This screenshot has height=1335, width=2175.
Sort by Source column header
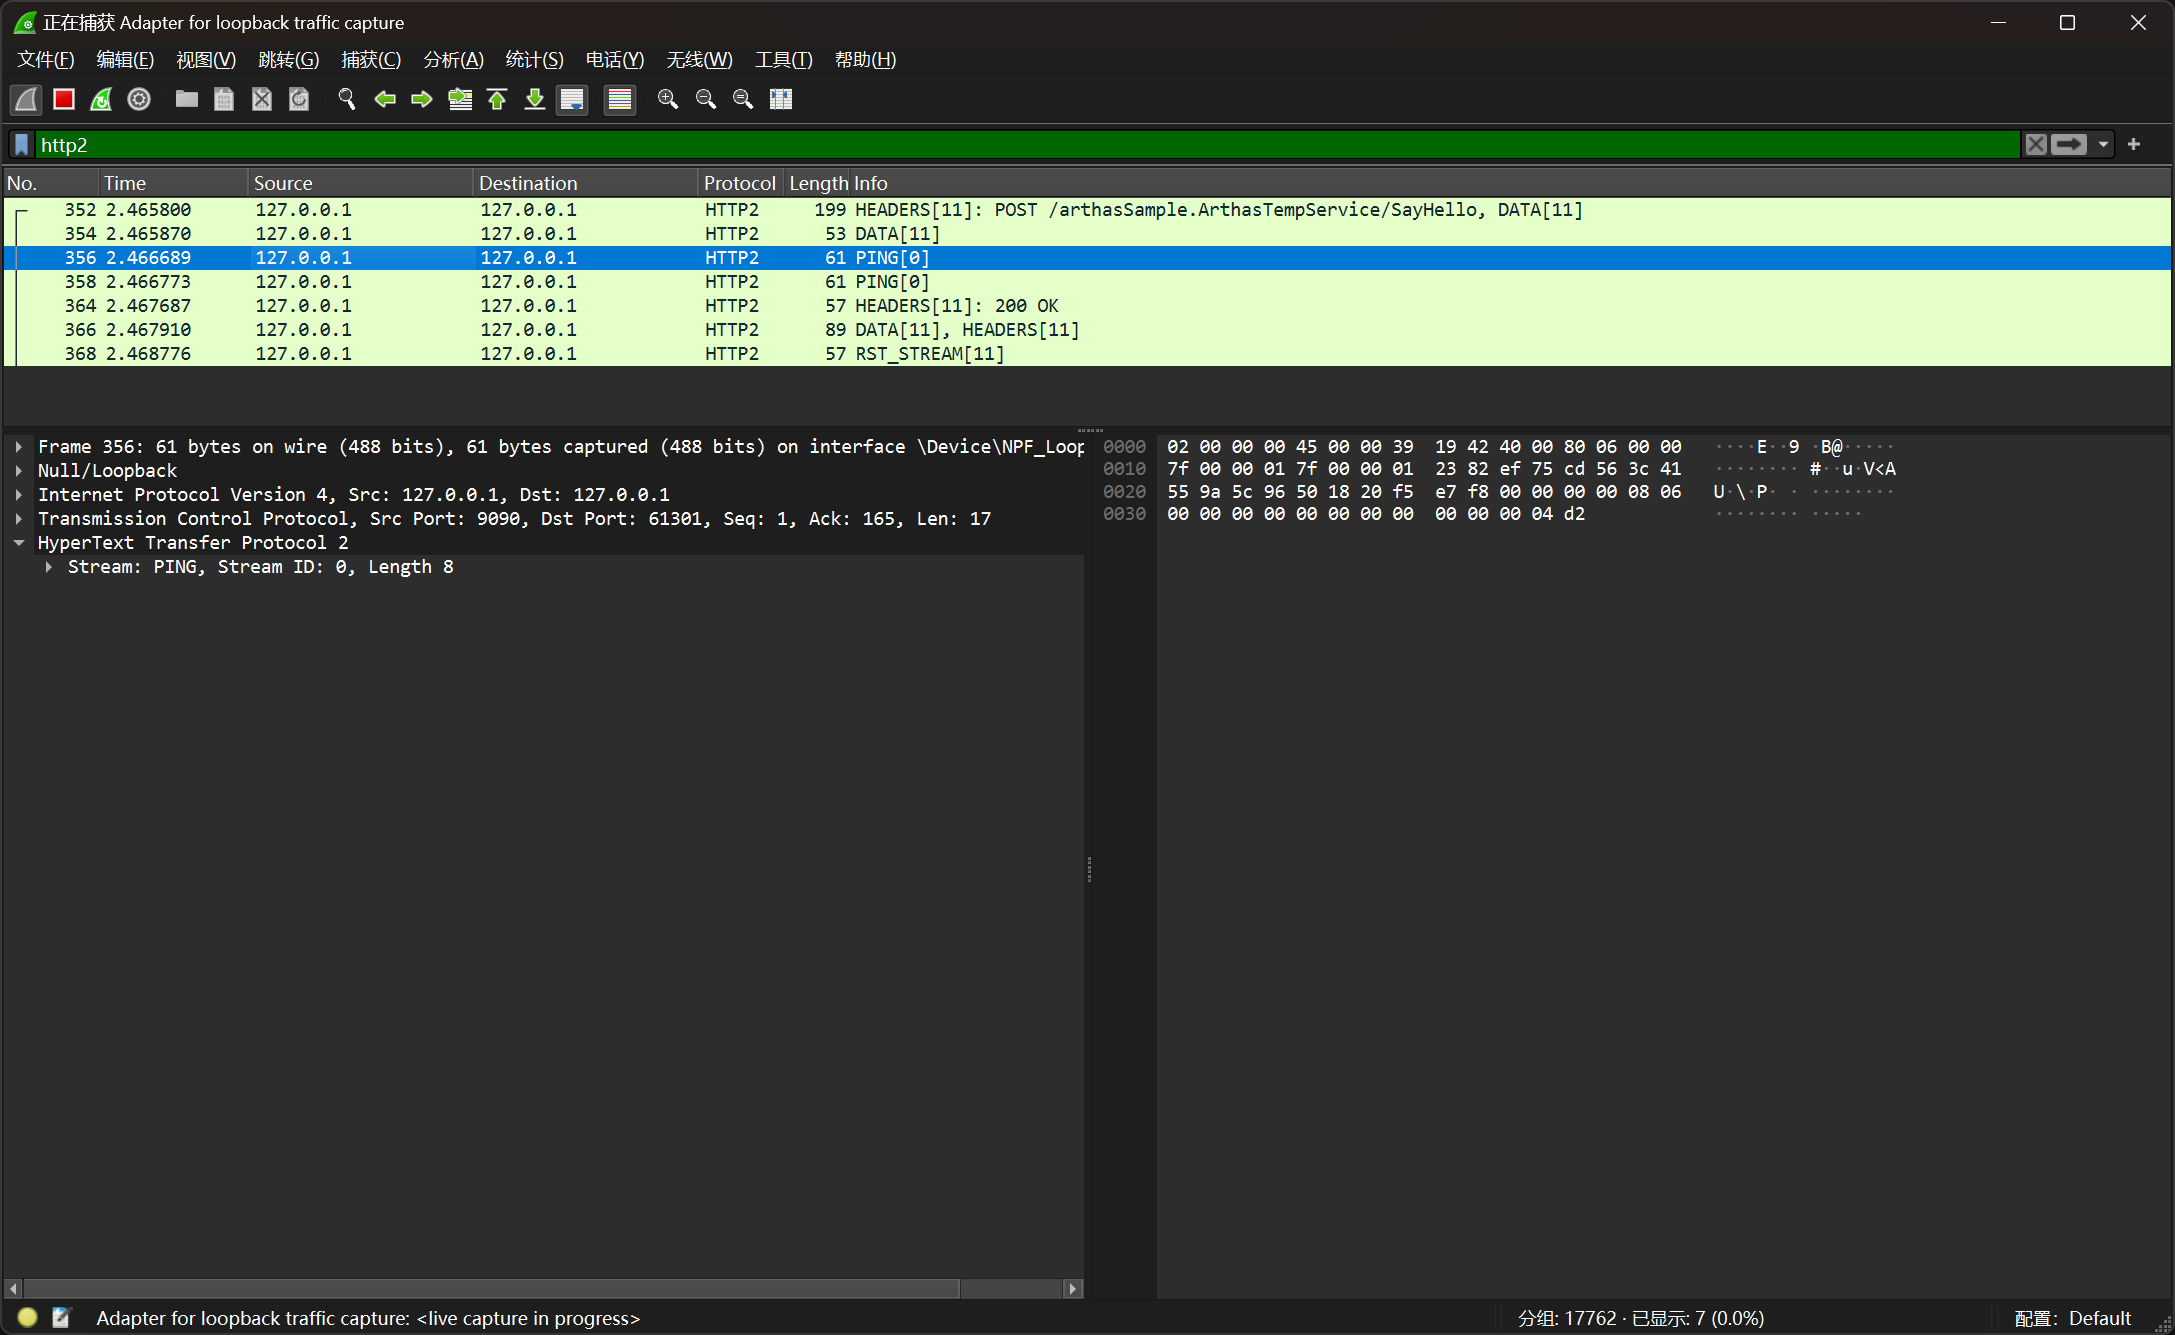360,183
